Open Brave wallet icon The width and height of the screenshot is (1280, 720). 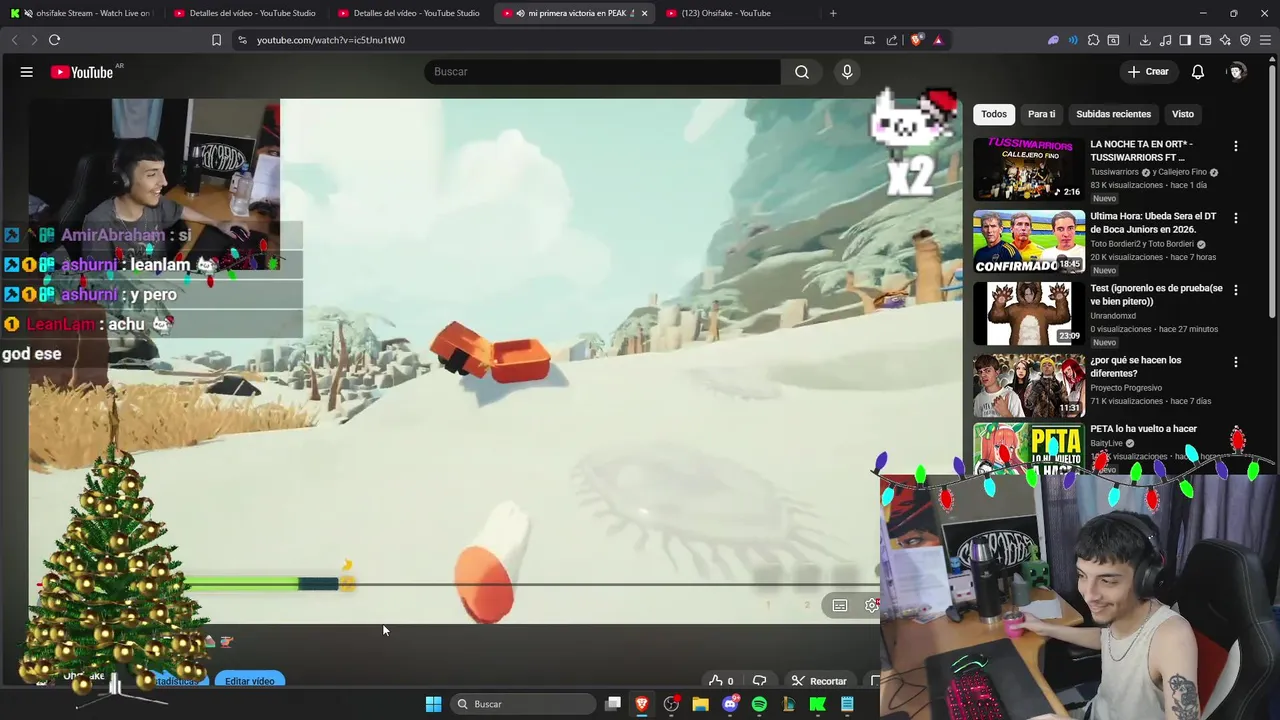tap(1205, 40)
